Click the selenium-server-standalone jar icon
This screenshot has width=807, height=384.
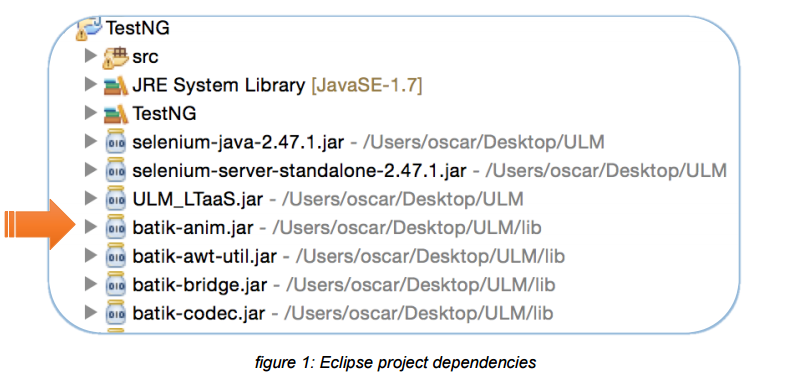pyautogui.click(x=115, y=170)
